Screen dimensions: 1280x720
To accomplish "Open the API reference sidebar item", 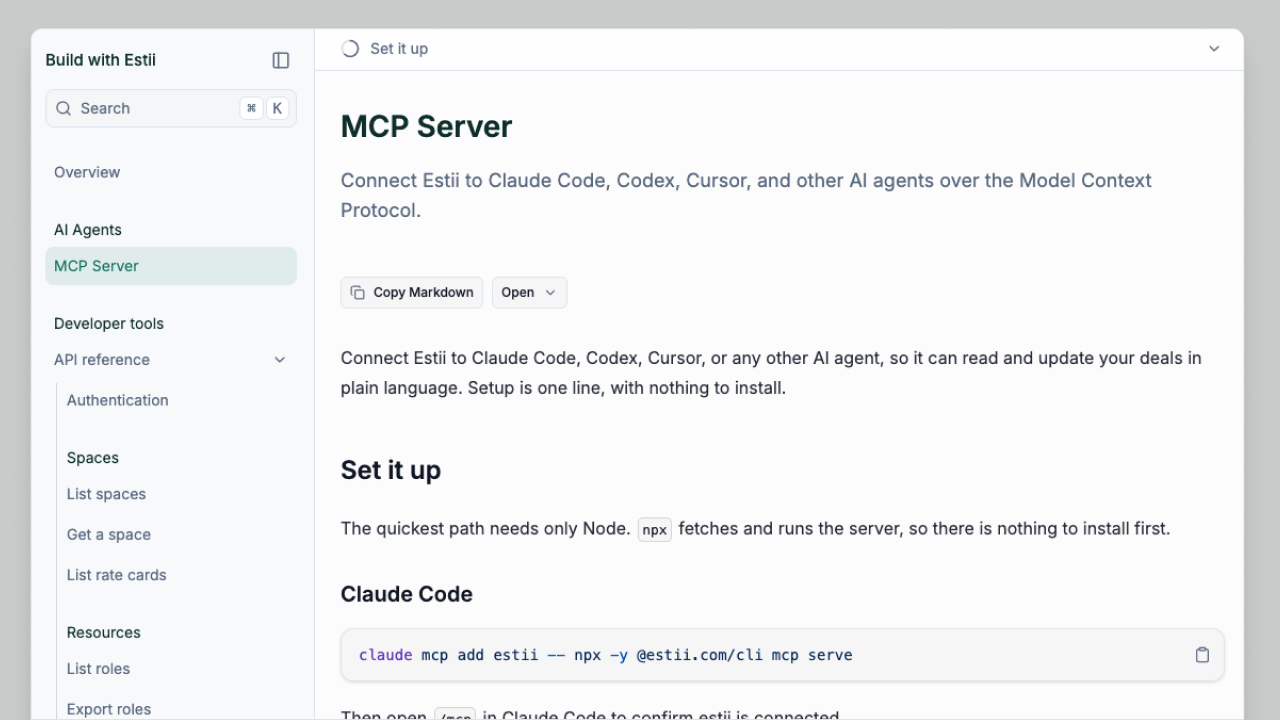I will pos(171,360).
